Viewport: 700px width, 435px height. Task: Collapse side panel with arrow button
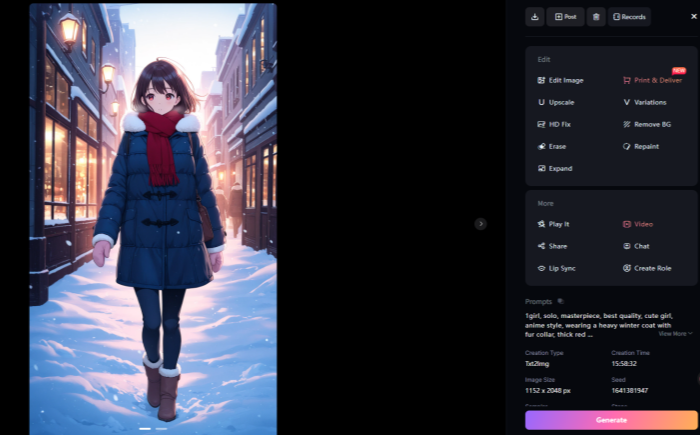(x=480, y=224)
